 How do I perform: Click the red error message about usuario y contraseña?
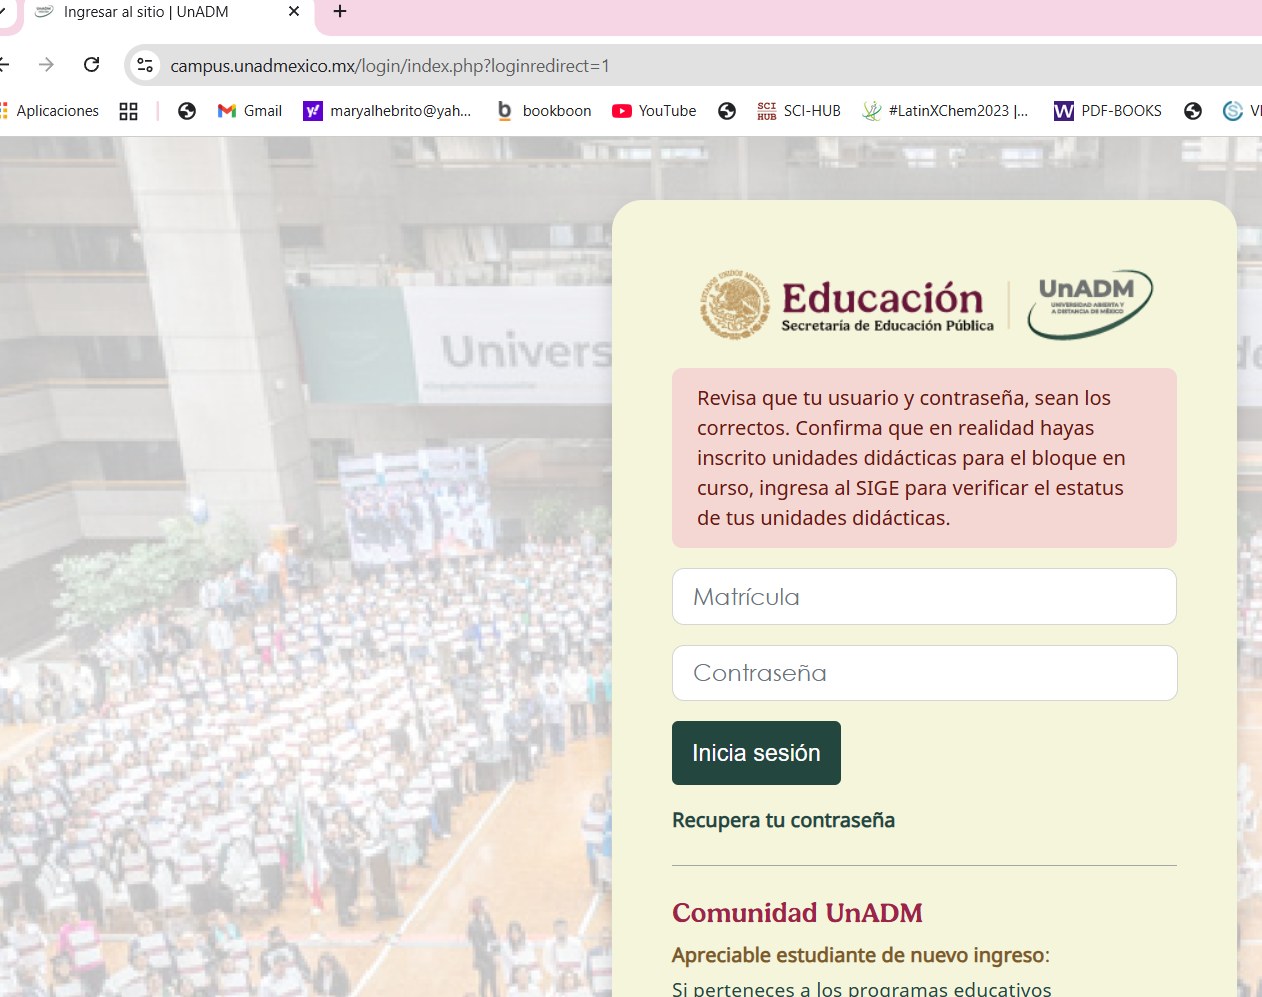[924, 458]
